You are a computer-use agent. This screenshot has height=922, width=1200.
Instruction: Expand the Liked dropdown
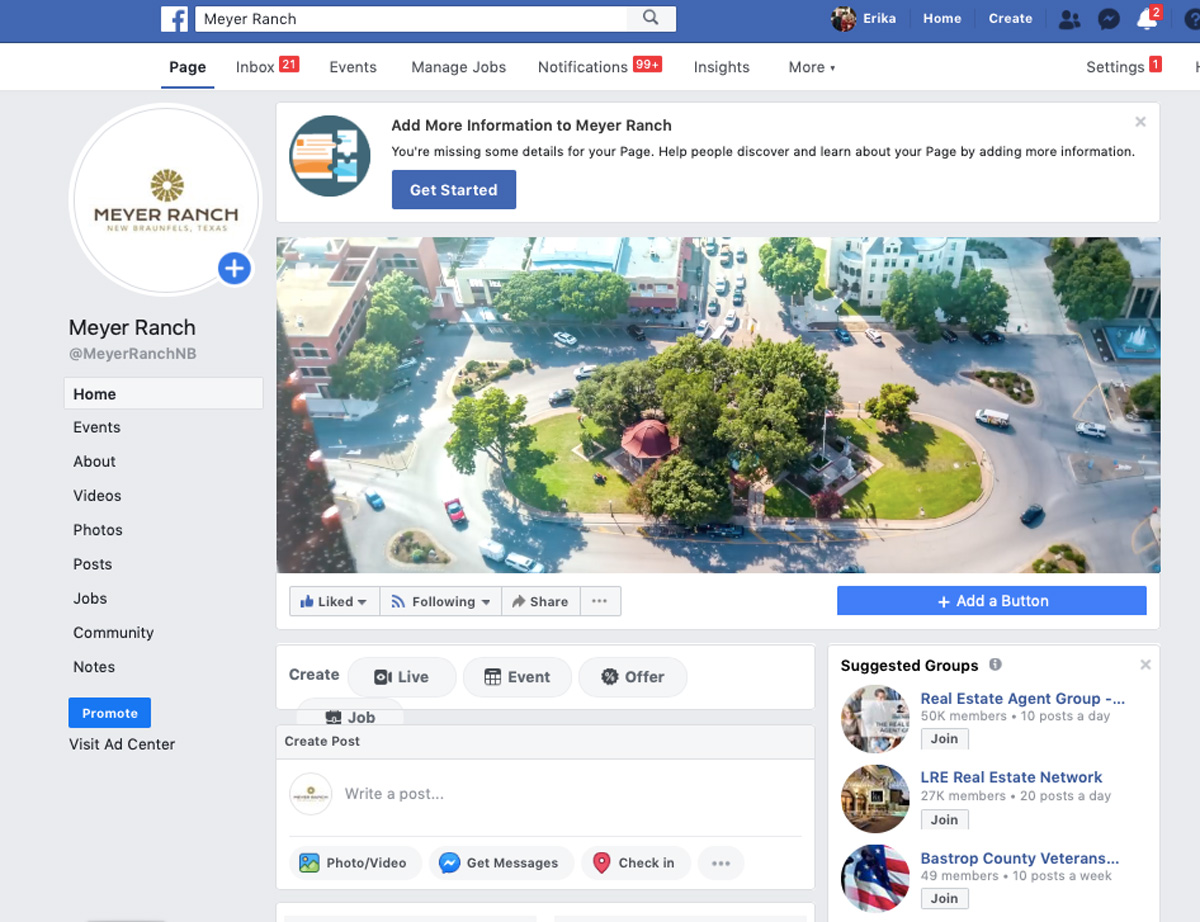coord(334,601)
